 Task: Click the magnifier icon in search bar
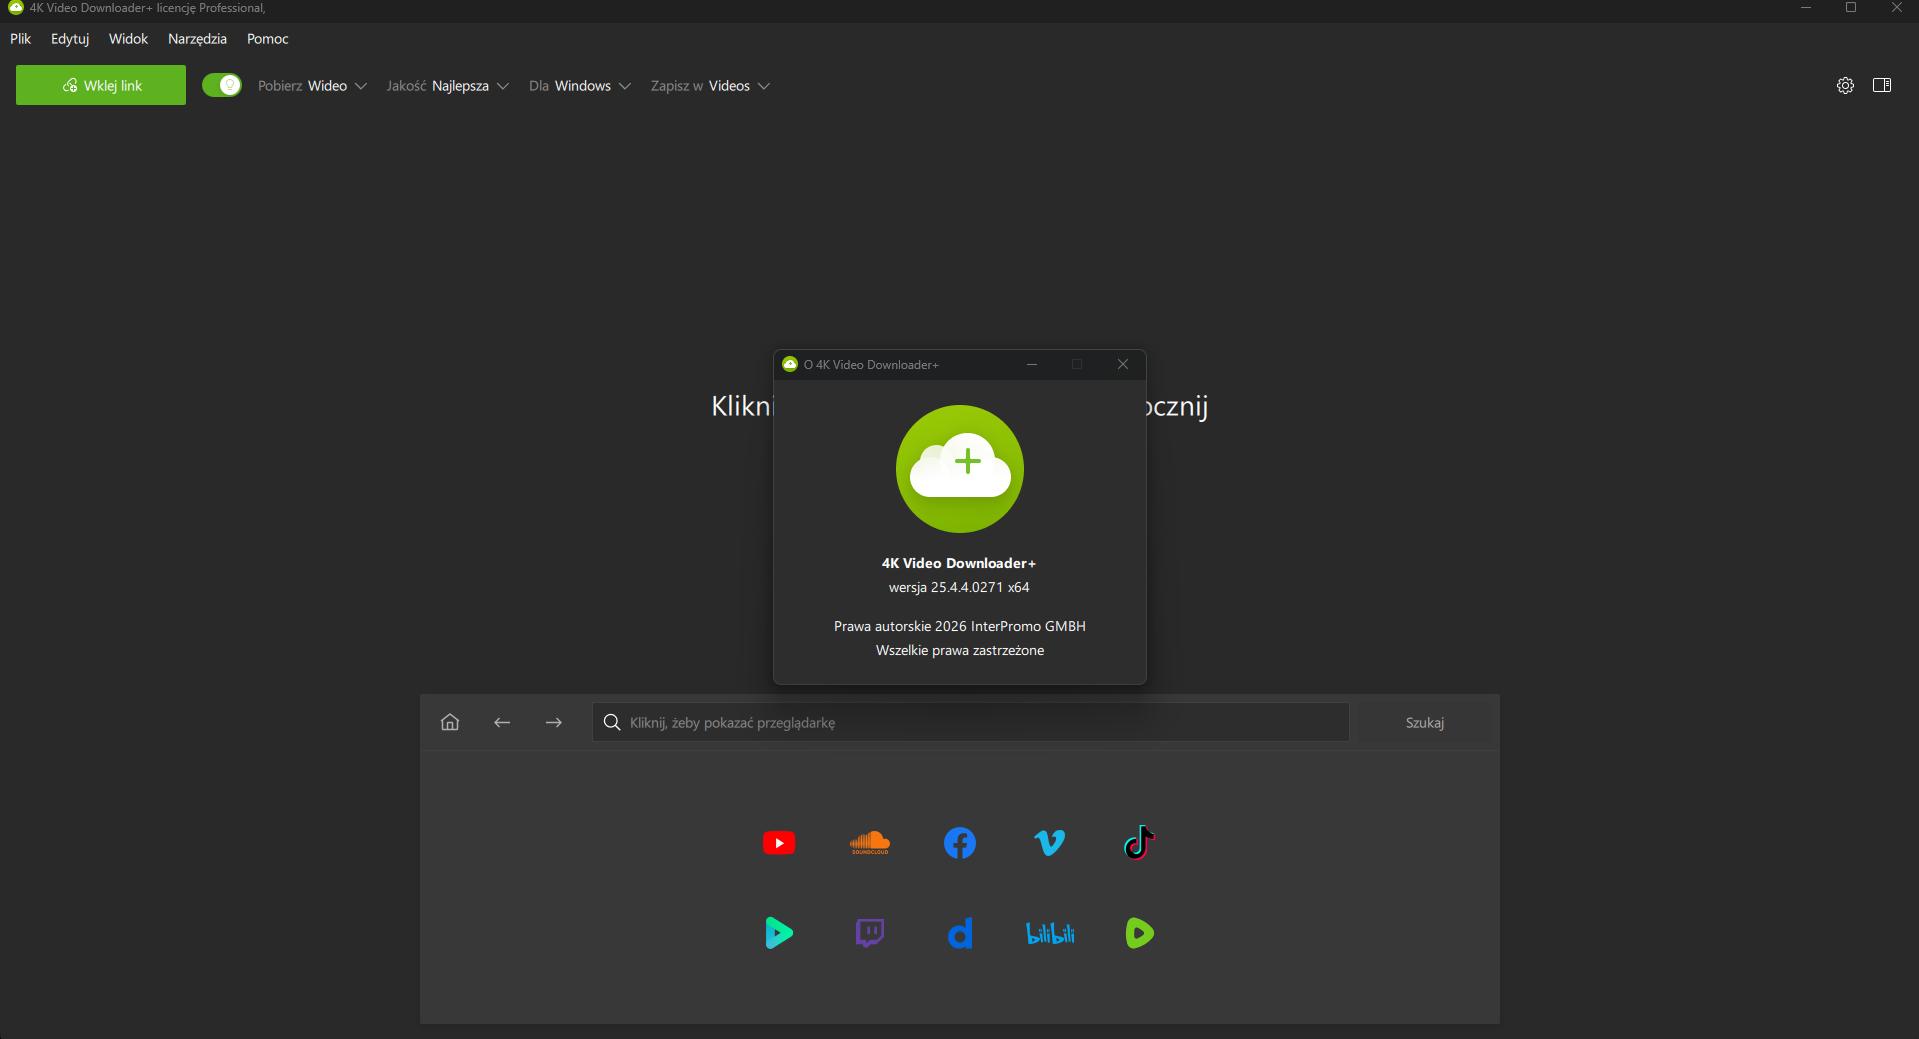(x=612, y=722)
